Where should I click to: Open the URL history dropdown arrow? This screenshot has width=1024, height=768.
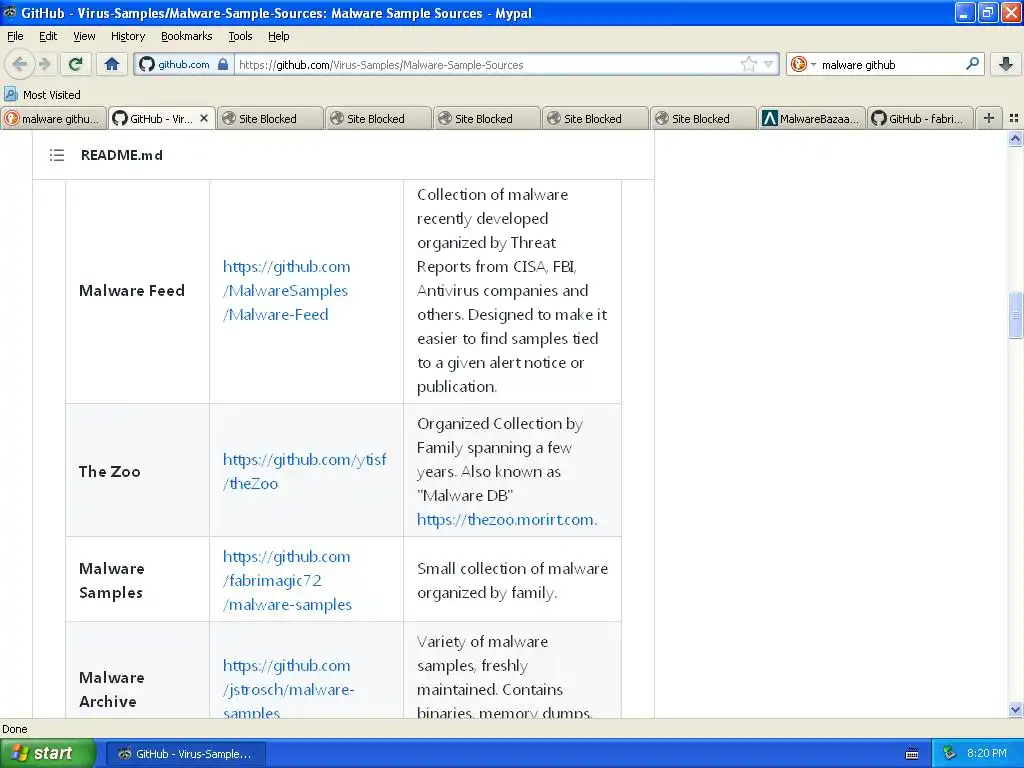pos(768,64)
